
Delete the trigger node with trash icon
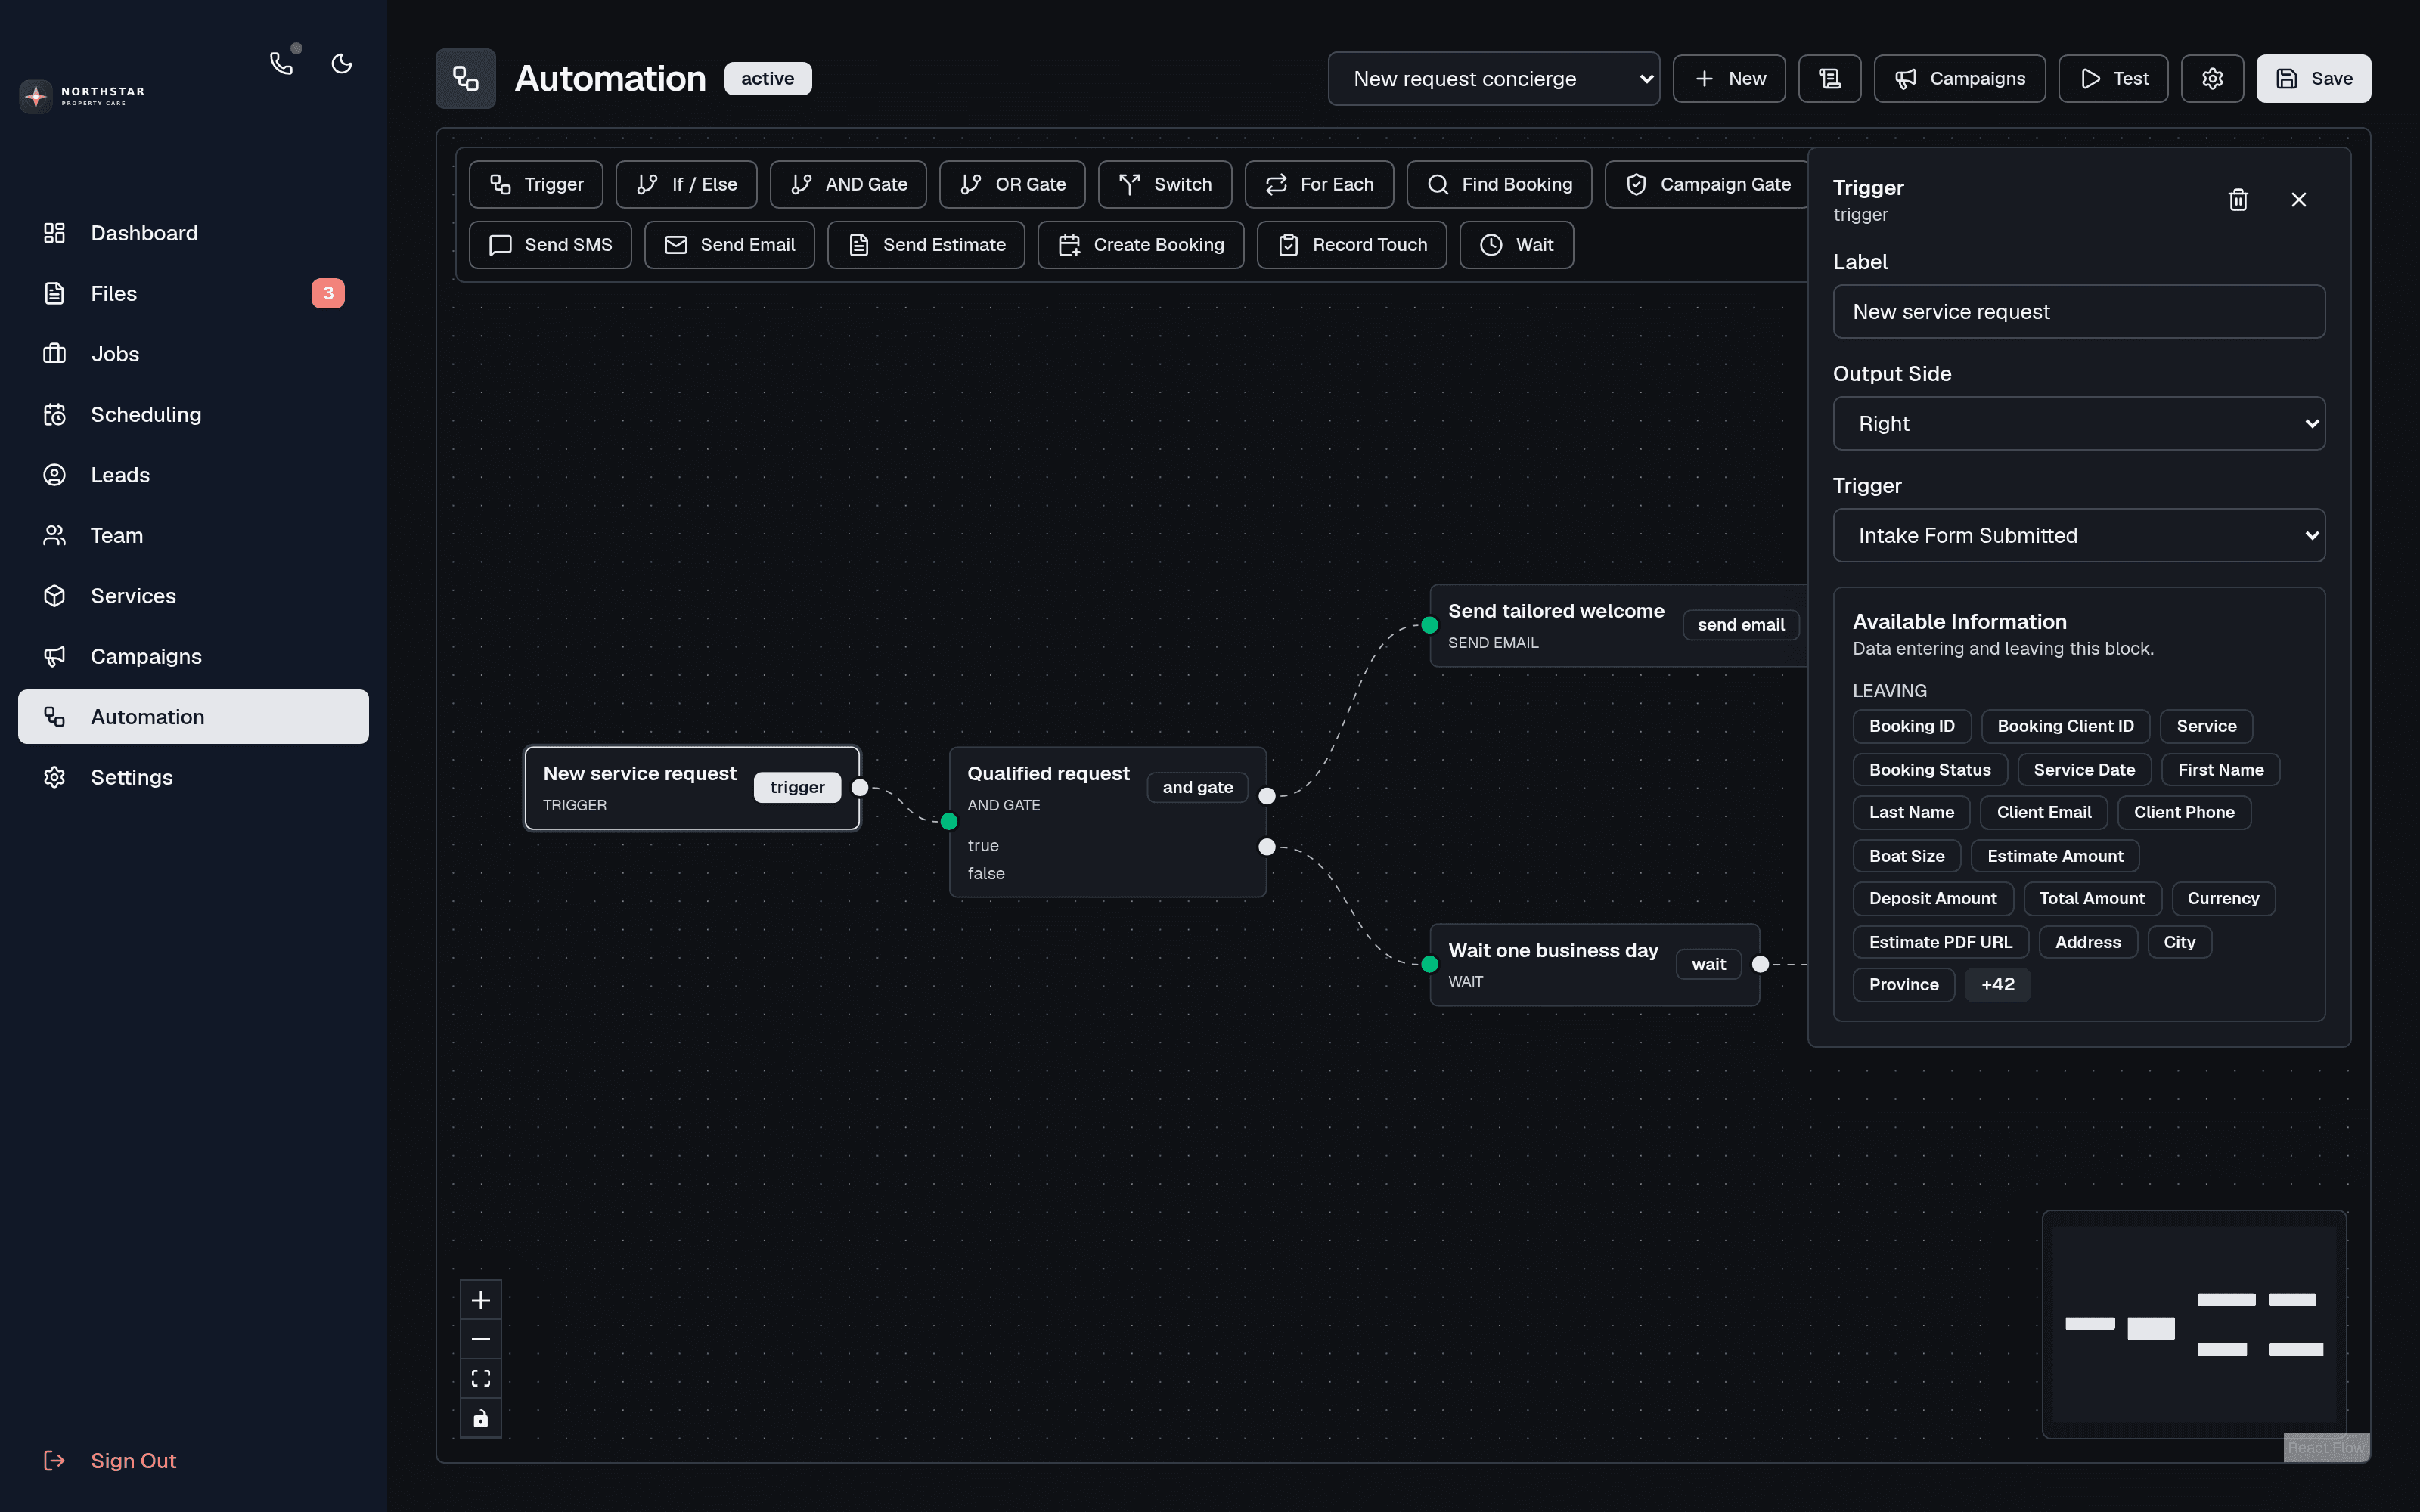(2238, 200)
